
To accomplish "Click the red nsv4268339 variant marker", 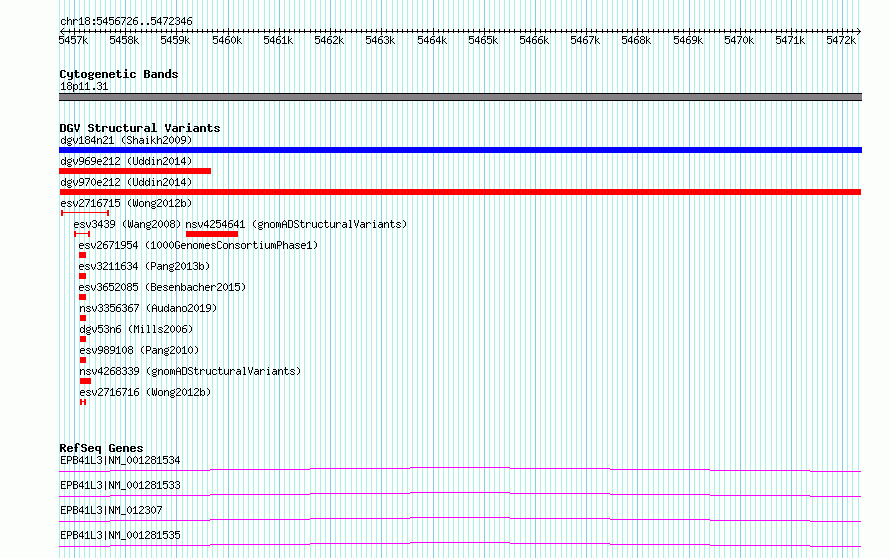I will click(85, 381).
